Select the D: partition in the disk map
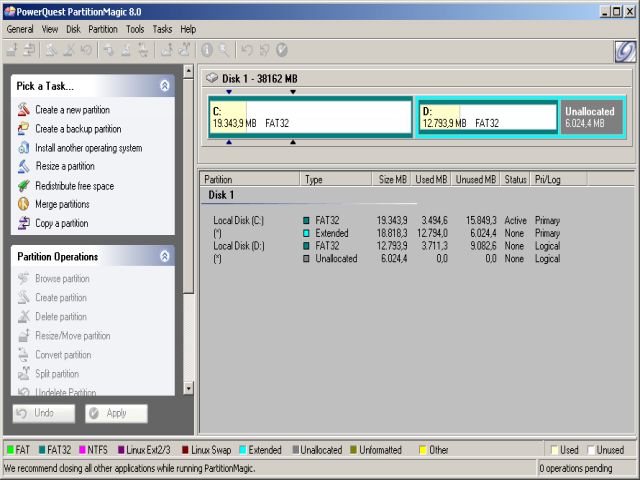 [488, 117]
